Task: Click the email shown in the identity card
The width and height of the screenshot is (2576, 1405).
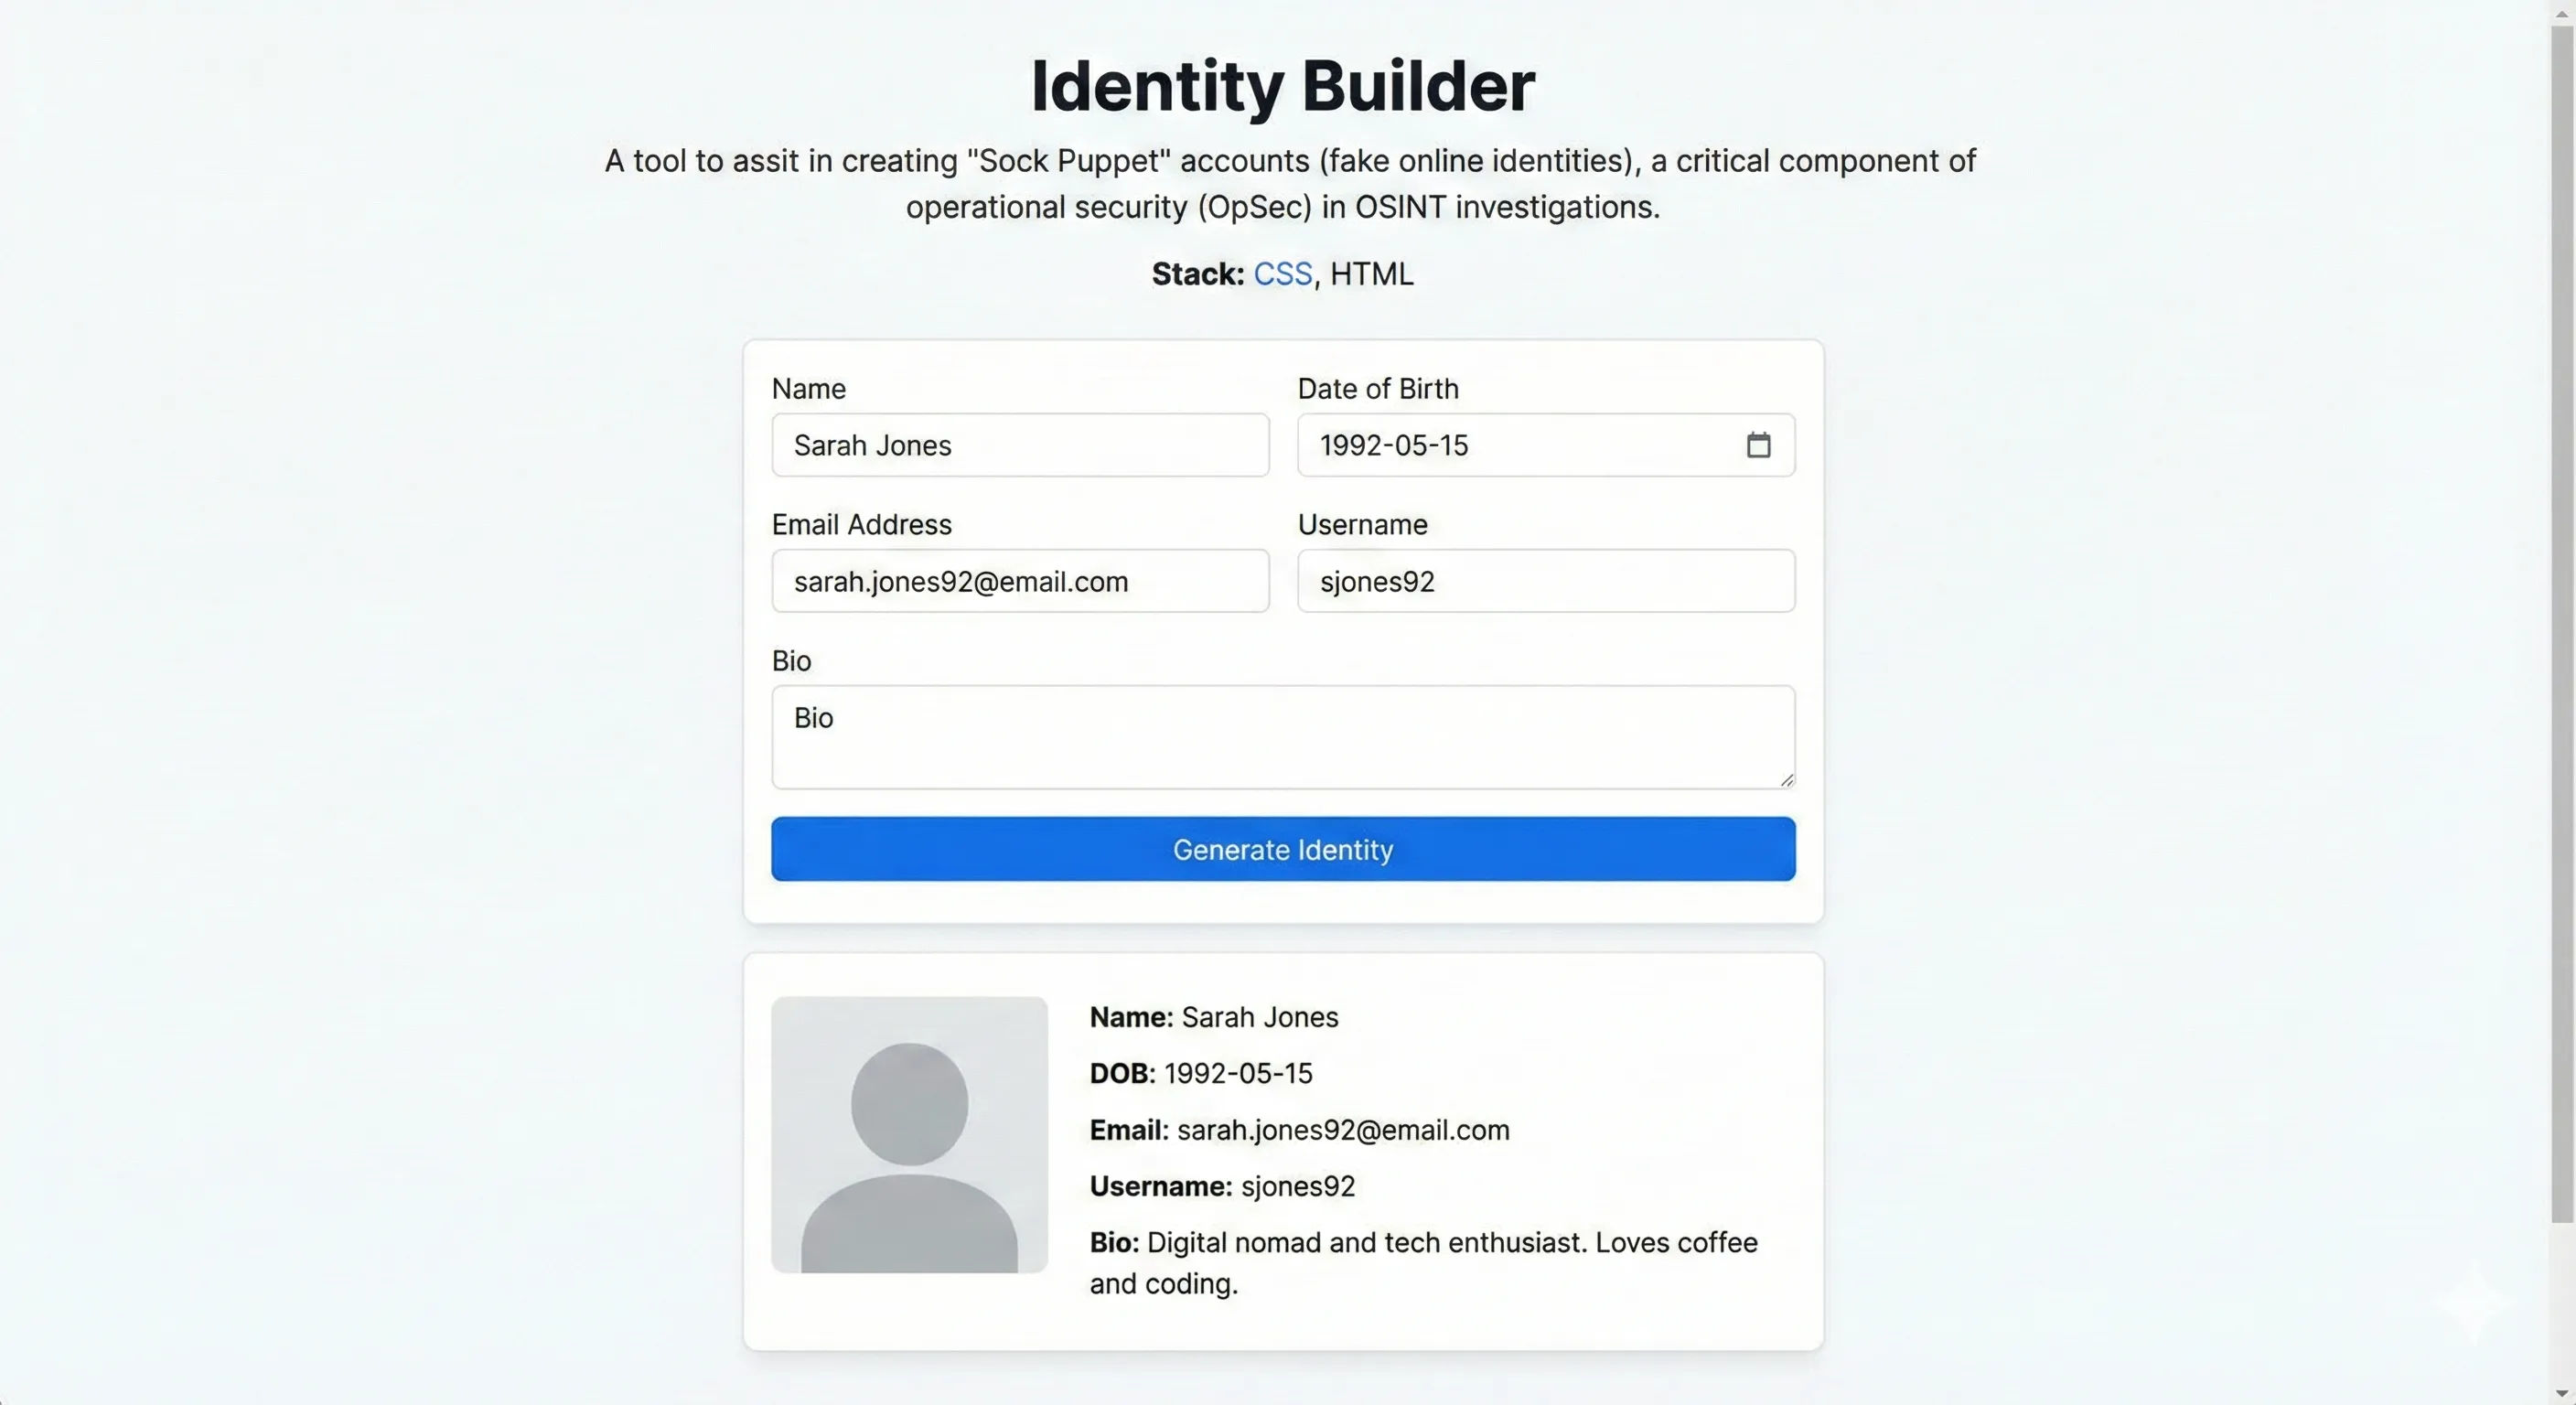Action: 1343,1129
